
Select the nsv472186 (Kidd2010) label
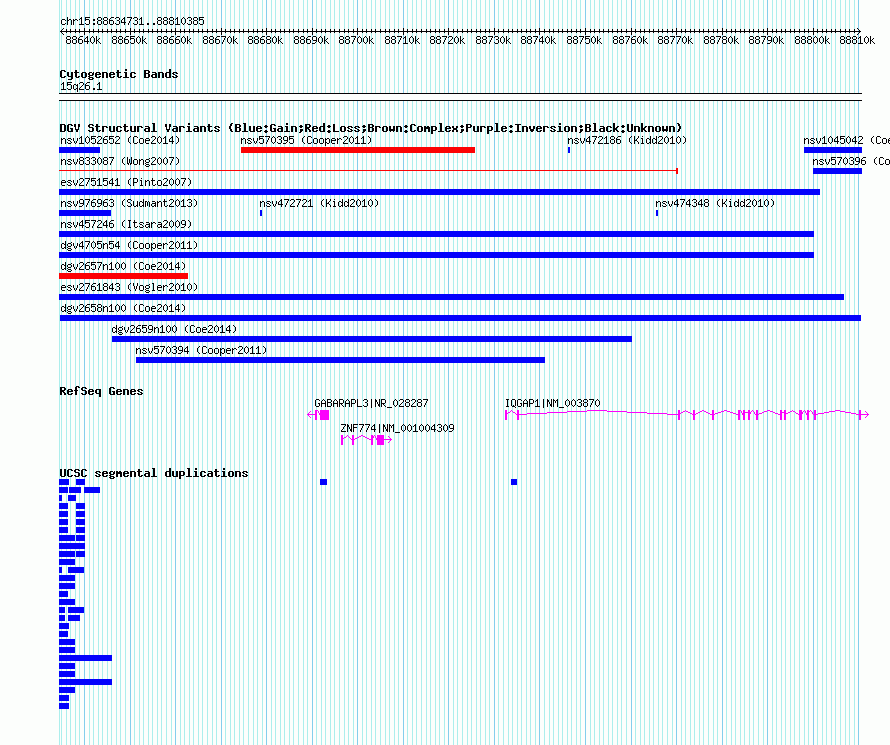tap(627, 140)
